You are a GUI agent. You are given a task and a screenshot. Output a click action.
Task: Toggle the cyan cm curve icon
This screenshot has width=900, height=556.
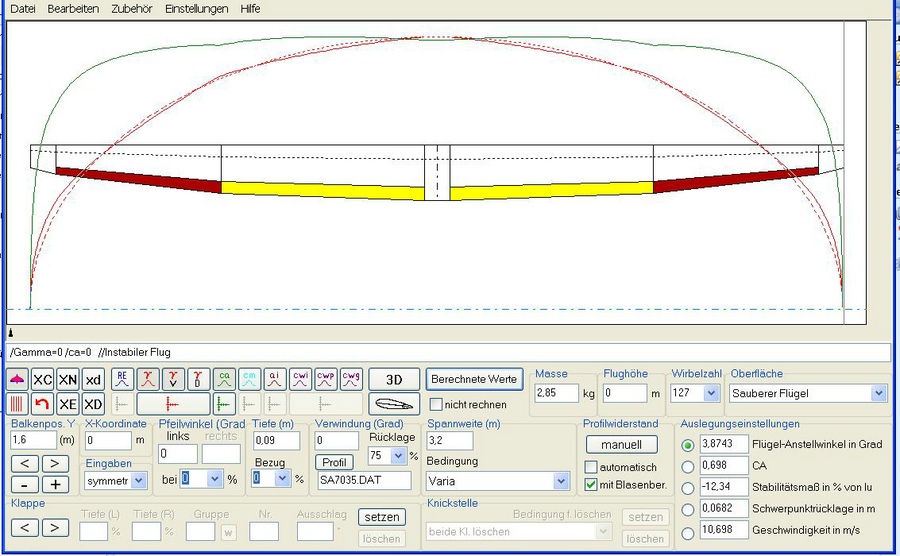point(250,379)
